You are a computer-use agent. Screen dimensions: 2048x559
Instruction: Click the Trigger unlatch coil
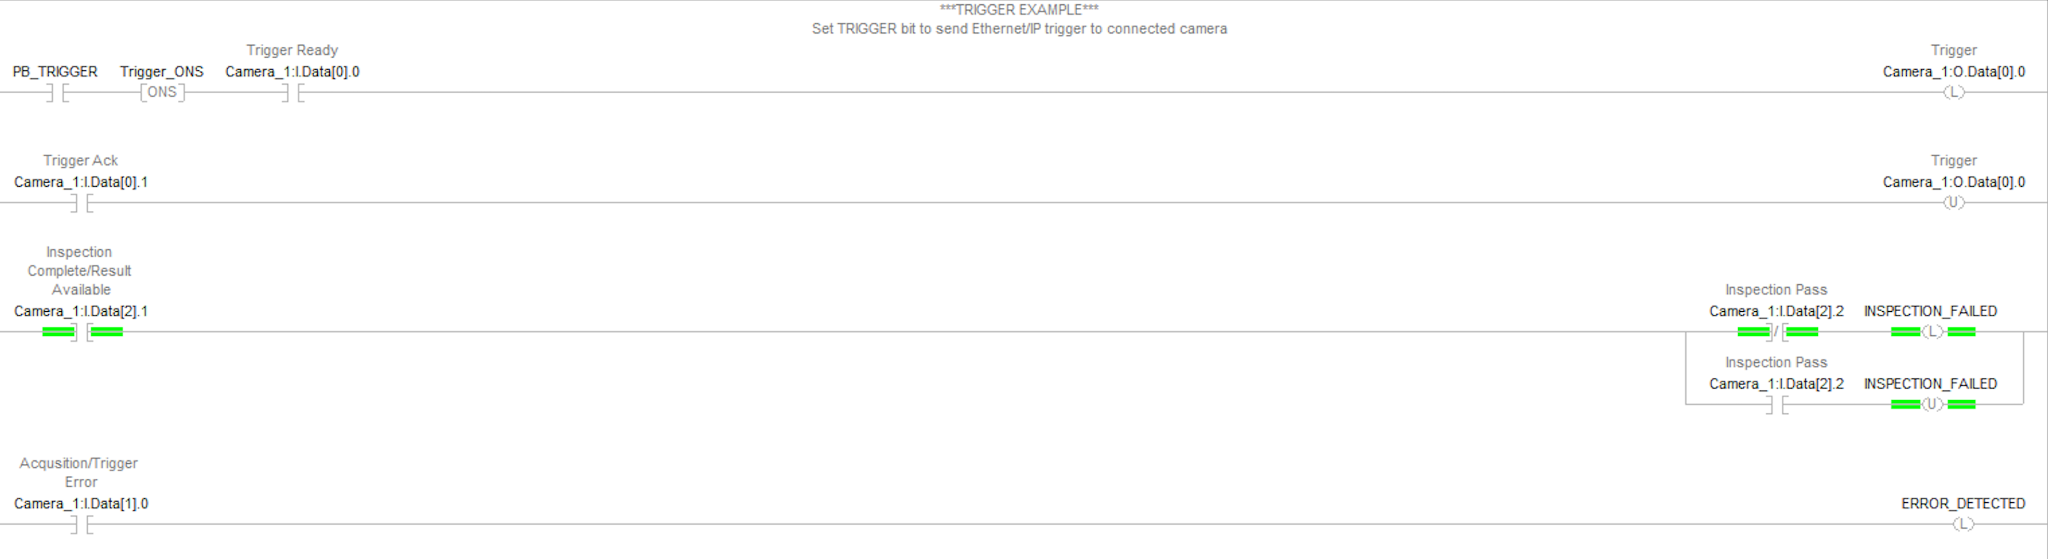click(1953, 202)
